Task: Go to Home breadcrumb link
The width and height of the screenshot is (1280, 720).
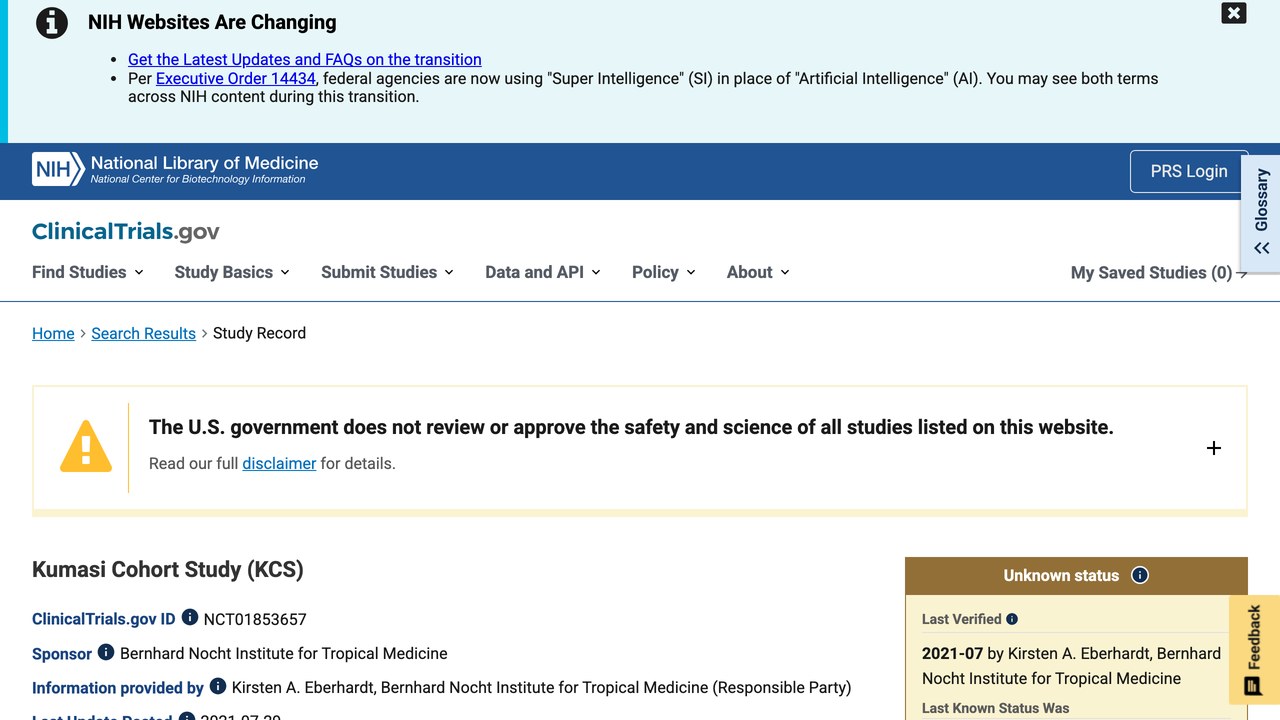Action: 53,333
